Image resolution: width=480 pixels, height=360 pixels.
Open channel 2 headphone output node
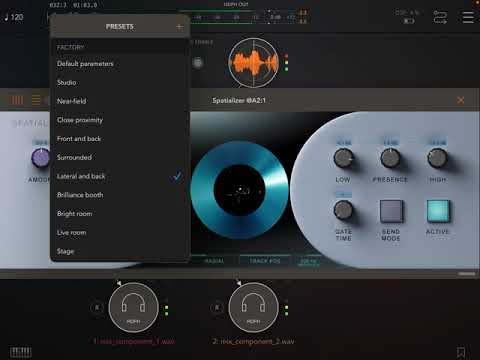253,307
